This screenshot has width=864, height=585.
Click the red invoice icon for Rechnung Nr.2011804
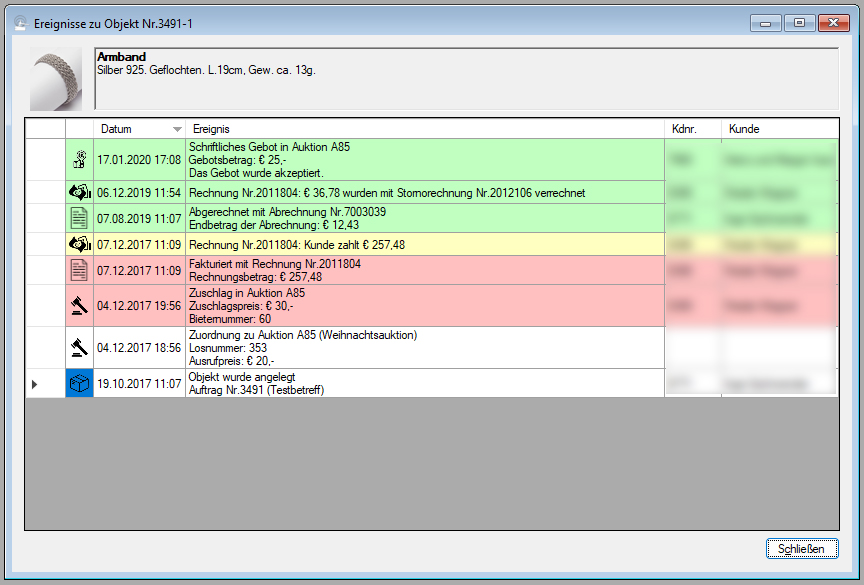point(79,270)
